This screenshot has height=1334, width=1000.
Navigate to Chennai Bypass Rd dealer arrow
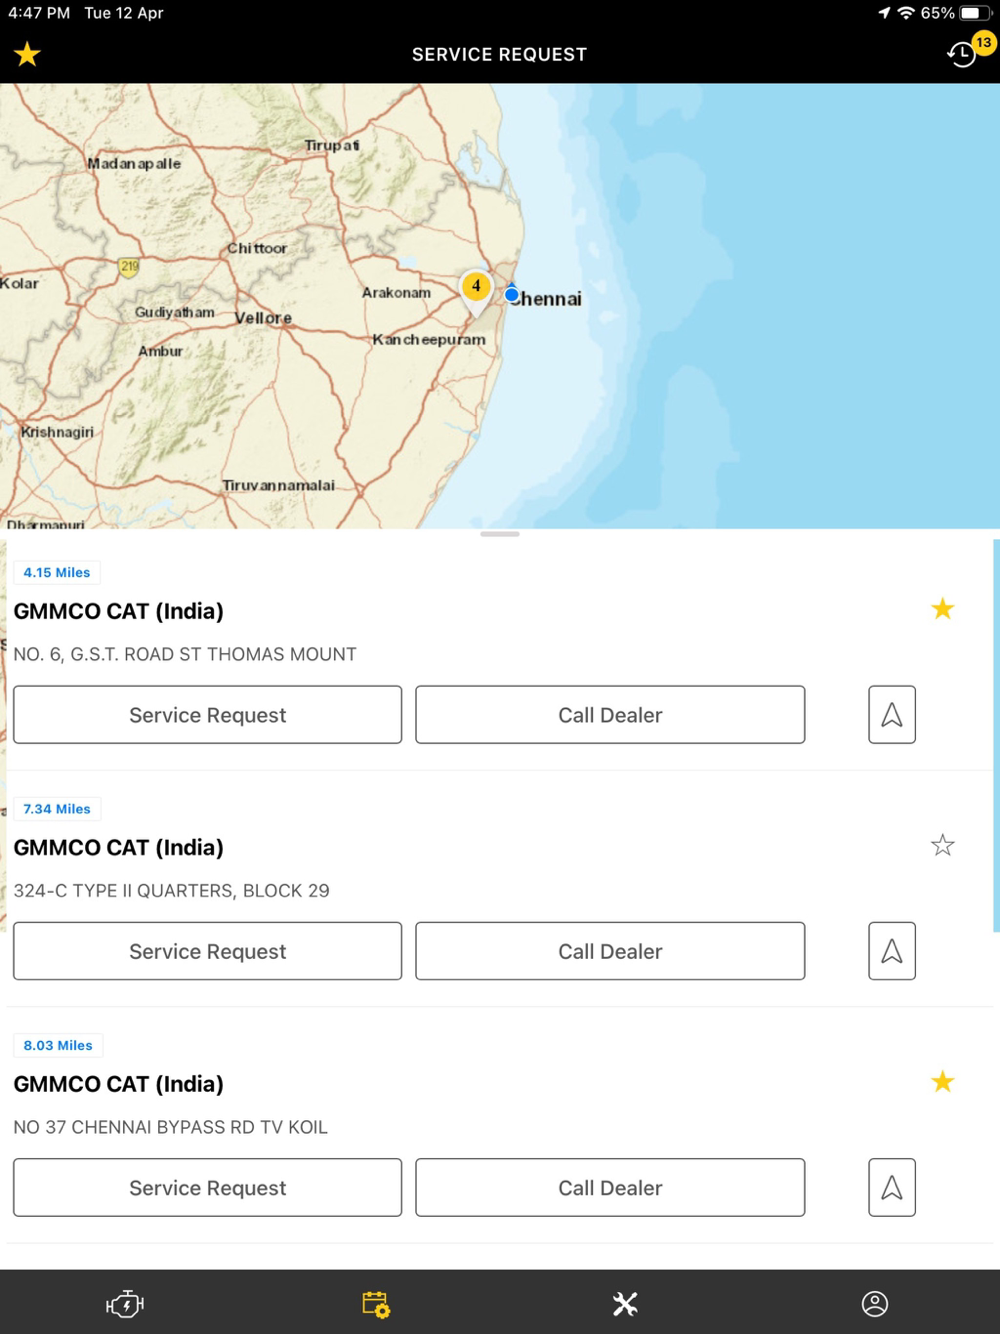click(892, 1187)
